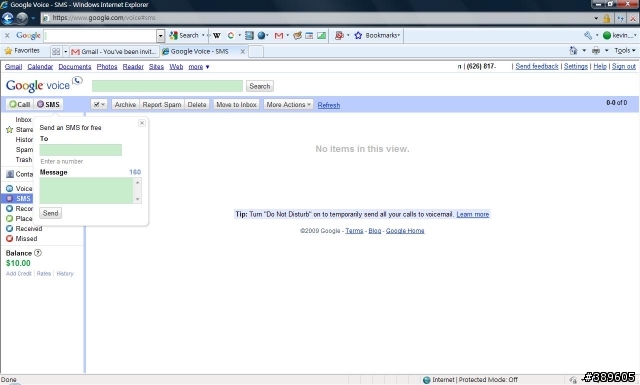Click the stop loading red X icon
The width and height of the screenshot is (640, 385).
(x=634, y=18)
